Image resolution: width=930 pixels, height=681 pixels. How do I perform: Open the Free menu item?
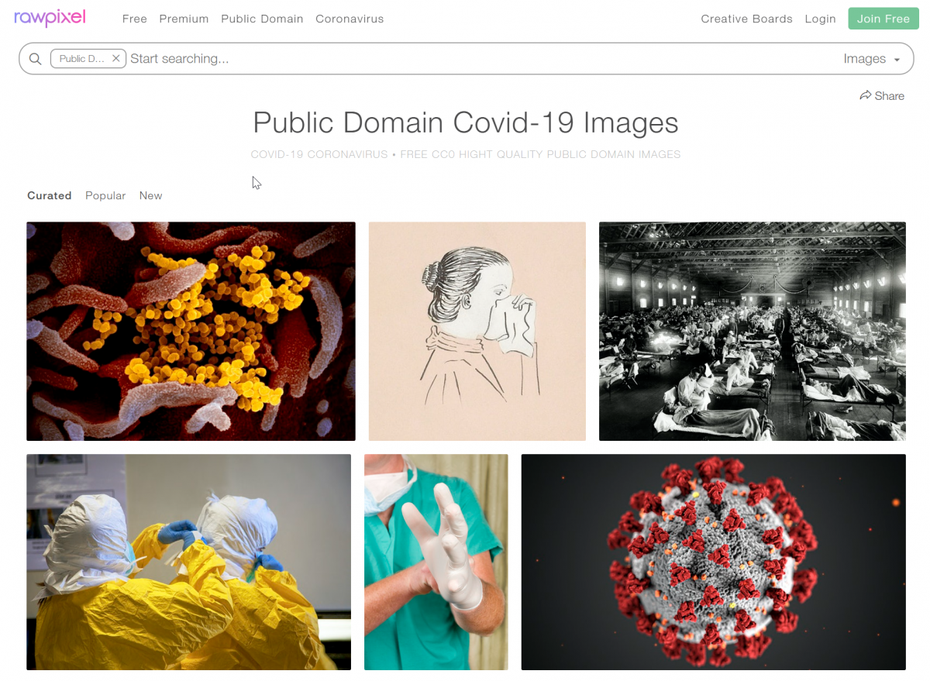[x=135, y=19]
